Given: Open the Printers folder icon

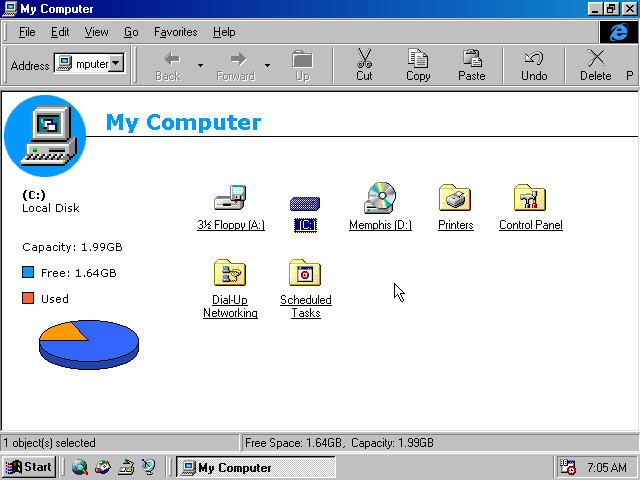Looking at the screenshot, I should click(455, 198).
